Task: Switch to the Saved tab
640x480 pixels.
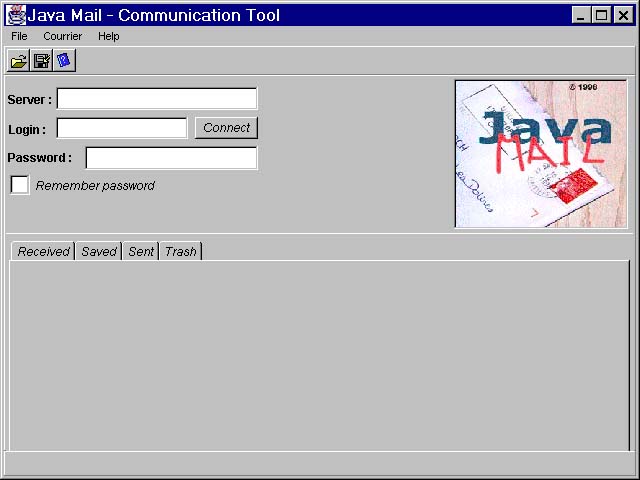Action: pyautogui.click(x=99, y=251)
